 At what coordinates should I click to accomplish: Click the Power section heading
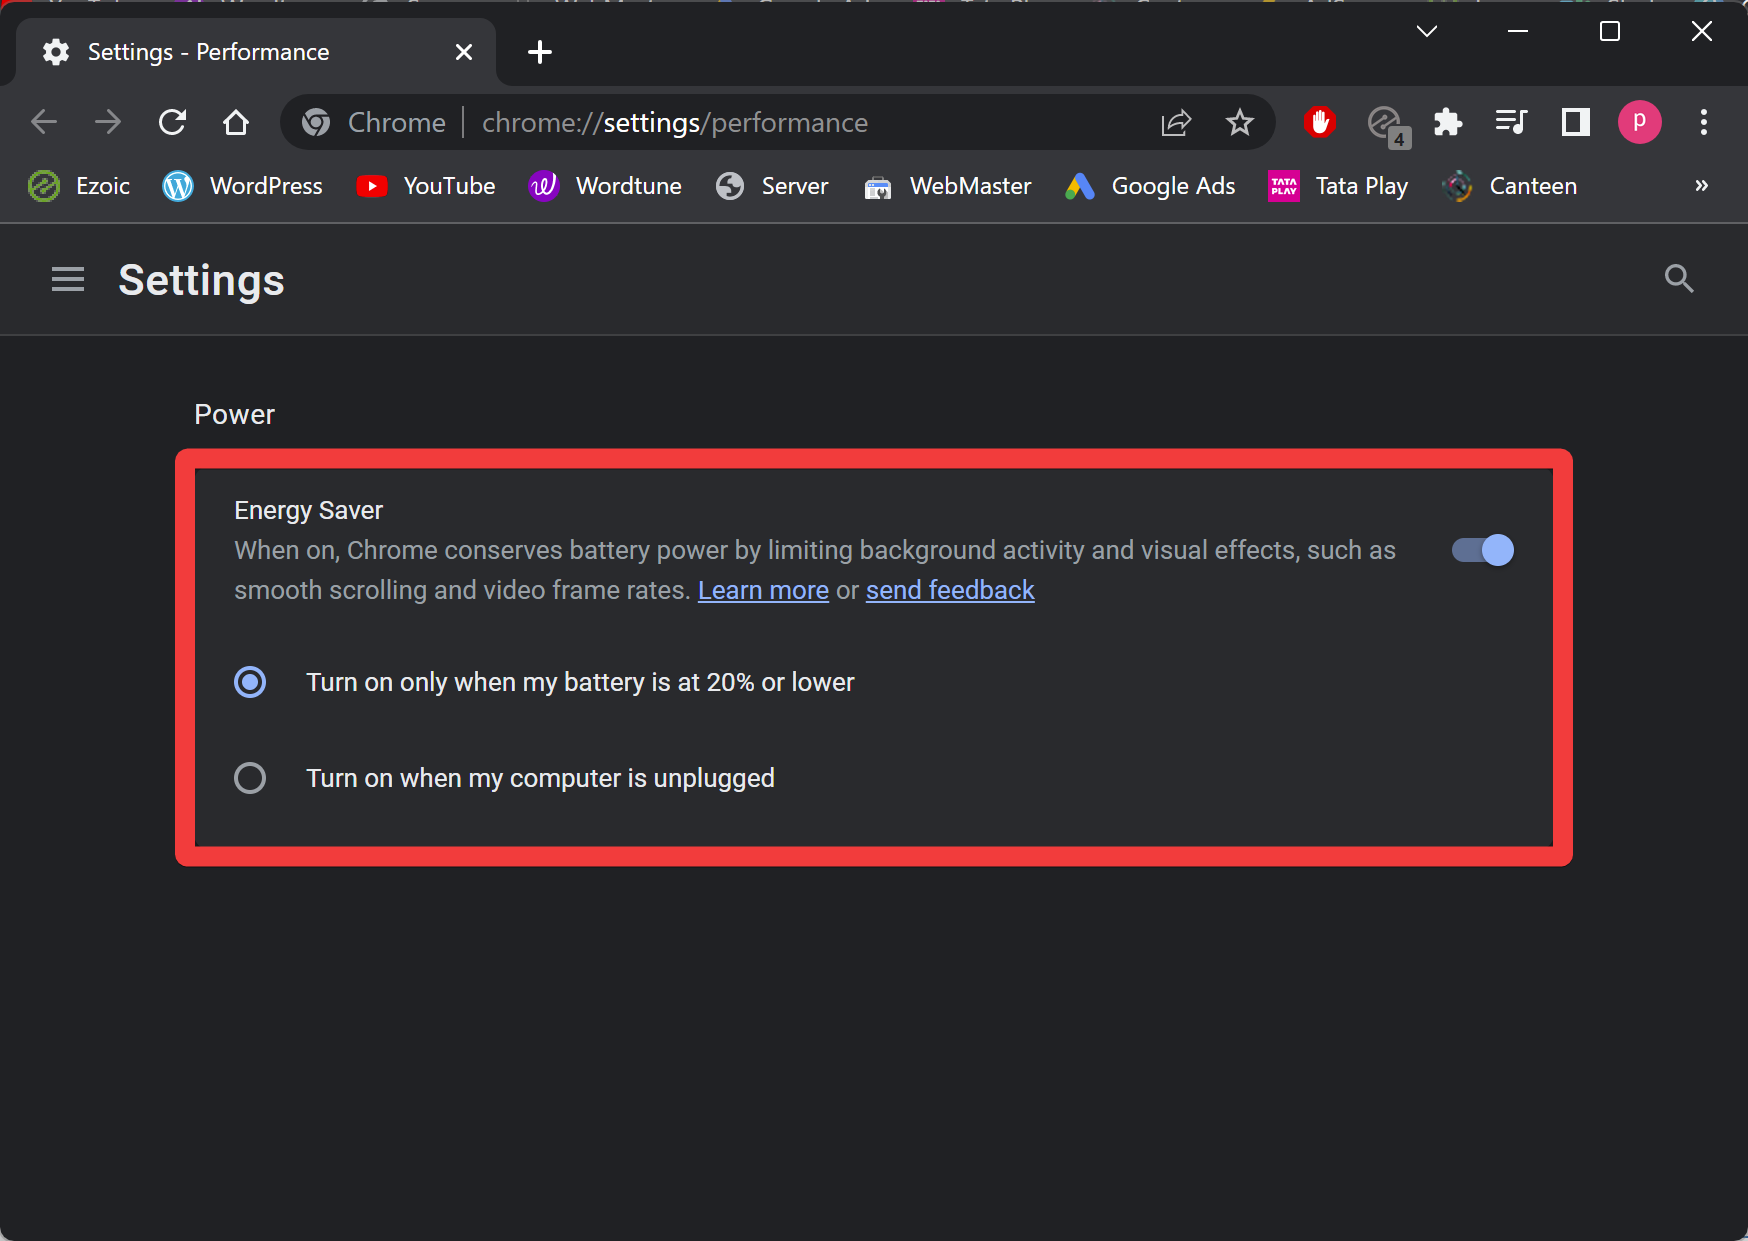point(234,414)
